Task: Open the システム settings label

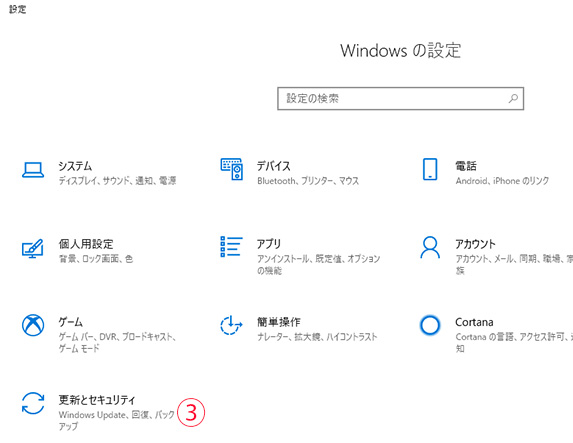Action: (x=75, y=166)
